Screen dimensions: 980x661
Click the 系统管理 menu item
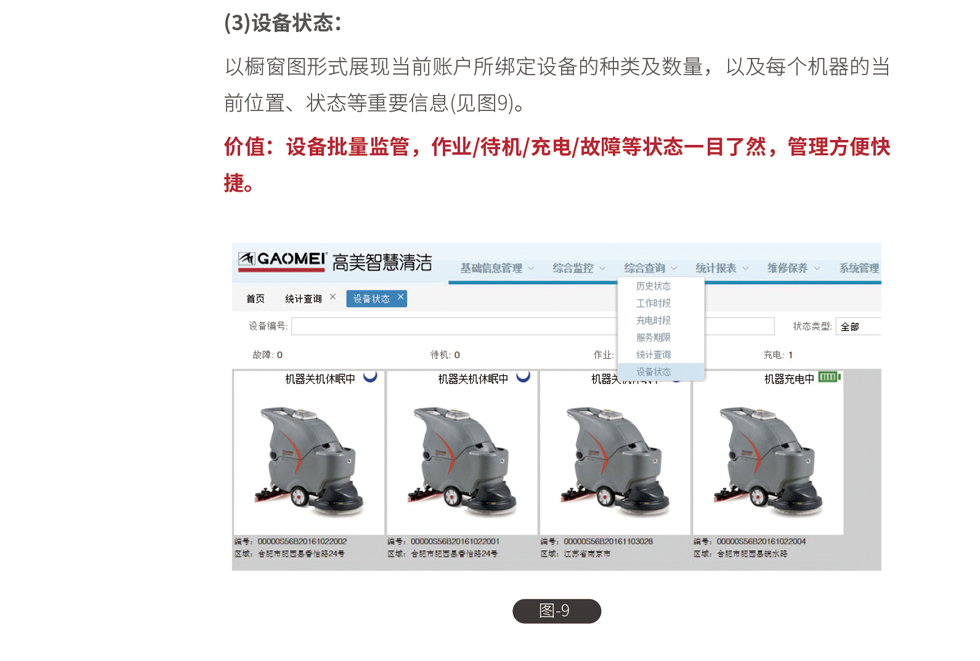point(858,268)
